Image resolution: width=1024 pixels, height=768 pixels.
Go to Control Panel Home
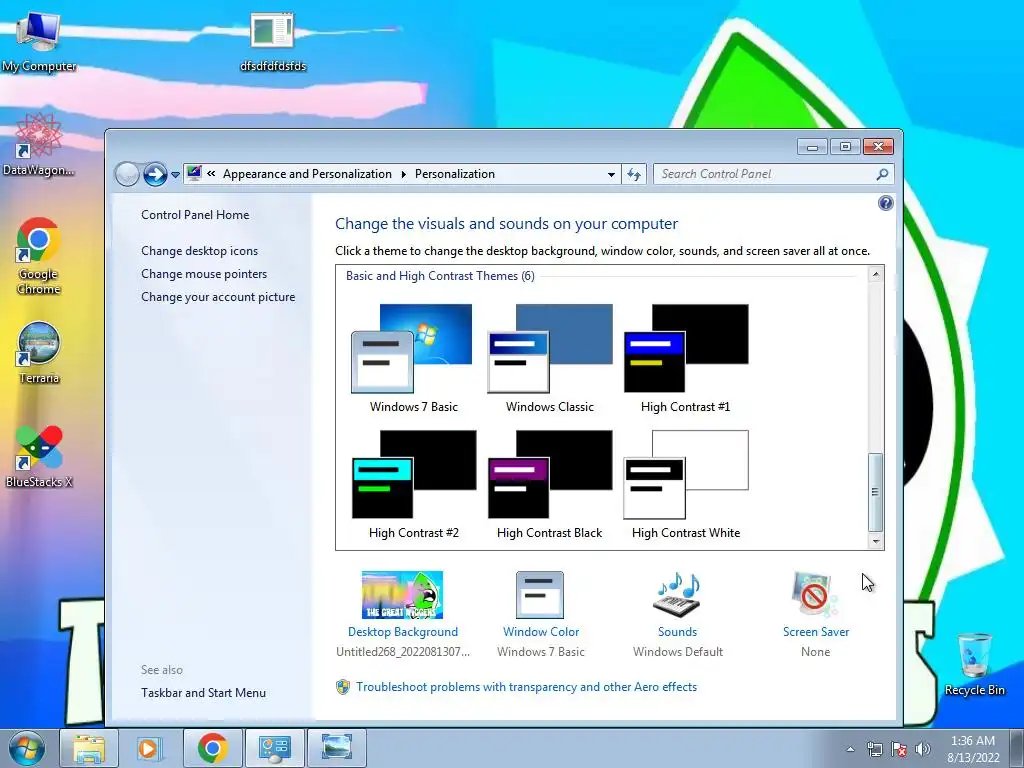(195, 215)
